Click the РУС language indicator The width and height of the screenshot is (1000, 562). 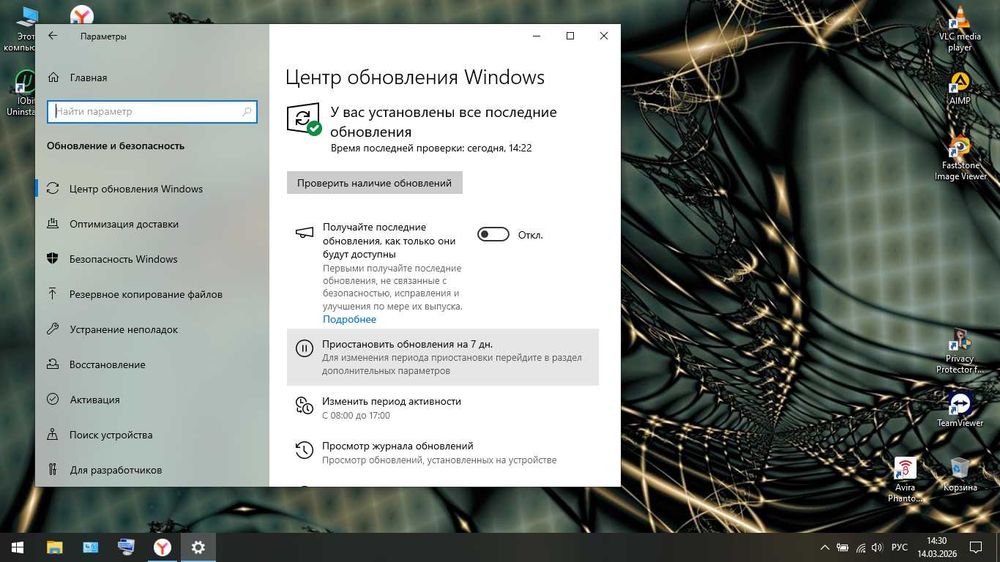click(x=899, y=547)
